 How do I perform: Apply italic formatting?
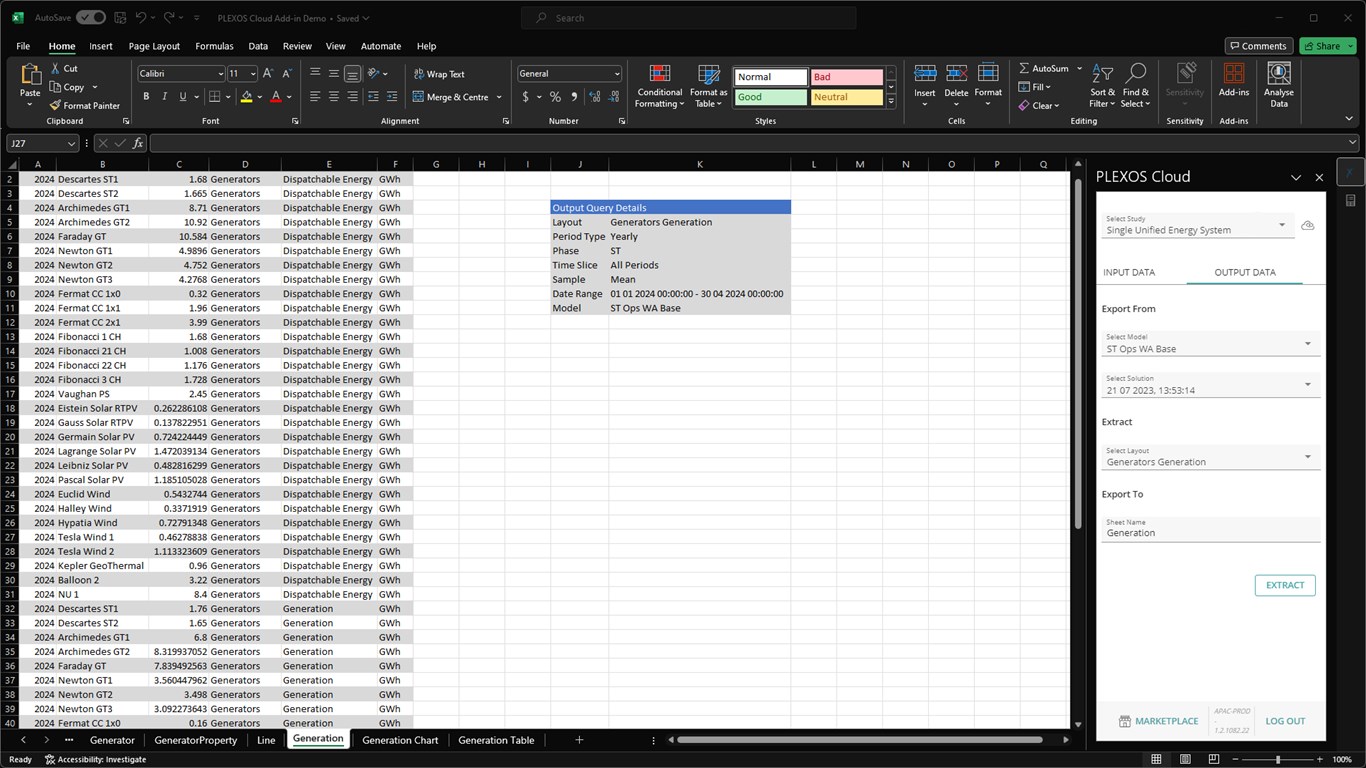coord(164,97)
